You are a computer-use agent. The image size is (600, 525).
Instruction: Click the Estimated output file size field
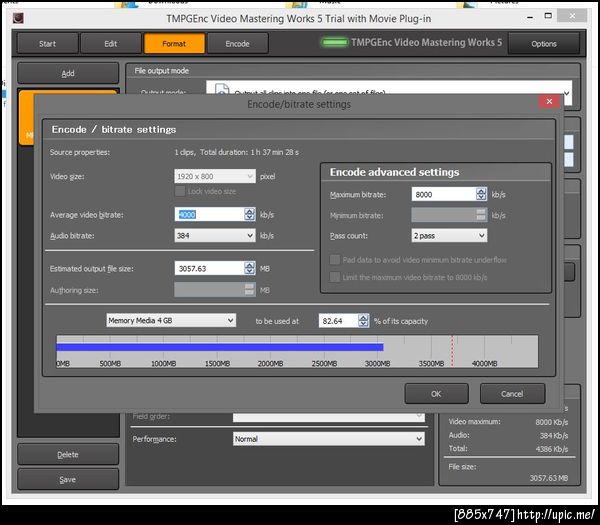coord(210,268)
